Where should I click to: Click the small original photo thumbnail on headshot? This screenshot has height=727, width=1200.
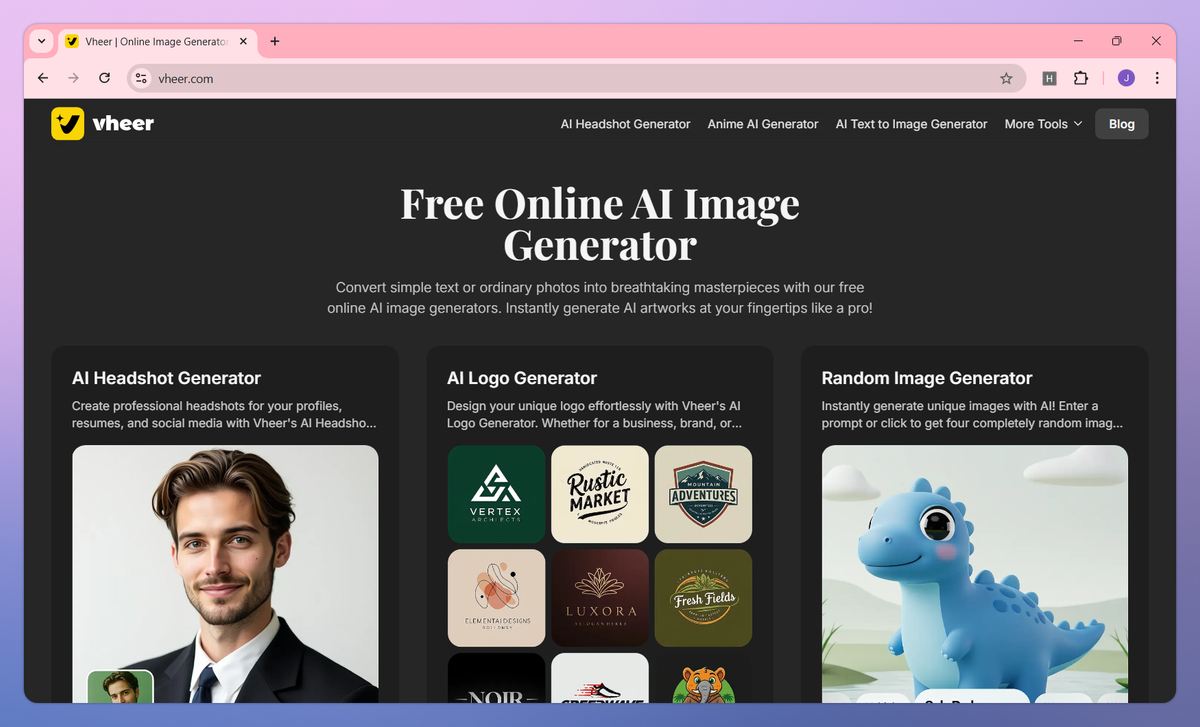click(120, 686)
